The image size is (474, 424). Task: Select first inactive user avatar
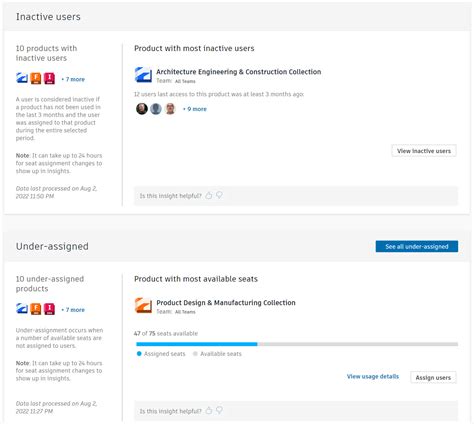pos(142,109)
